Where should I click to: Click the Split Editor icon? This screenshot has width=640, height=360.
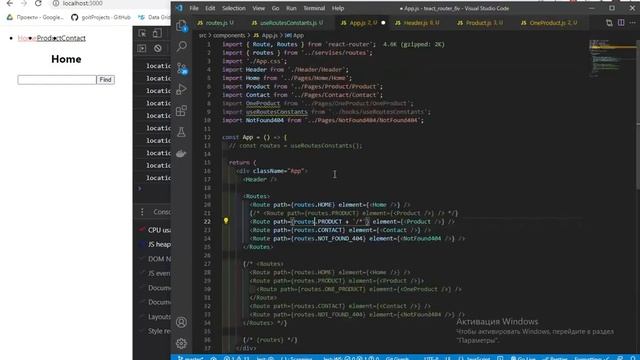[621, 23]
